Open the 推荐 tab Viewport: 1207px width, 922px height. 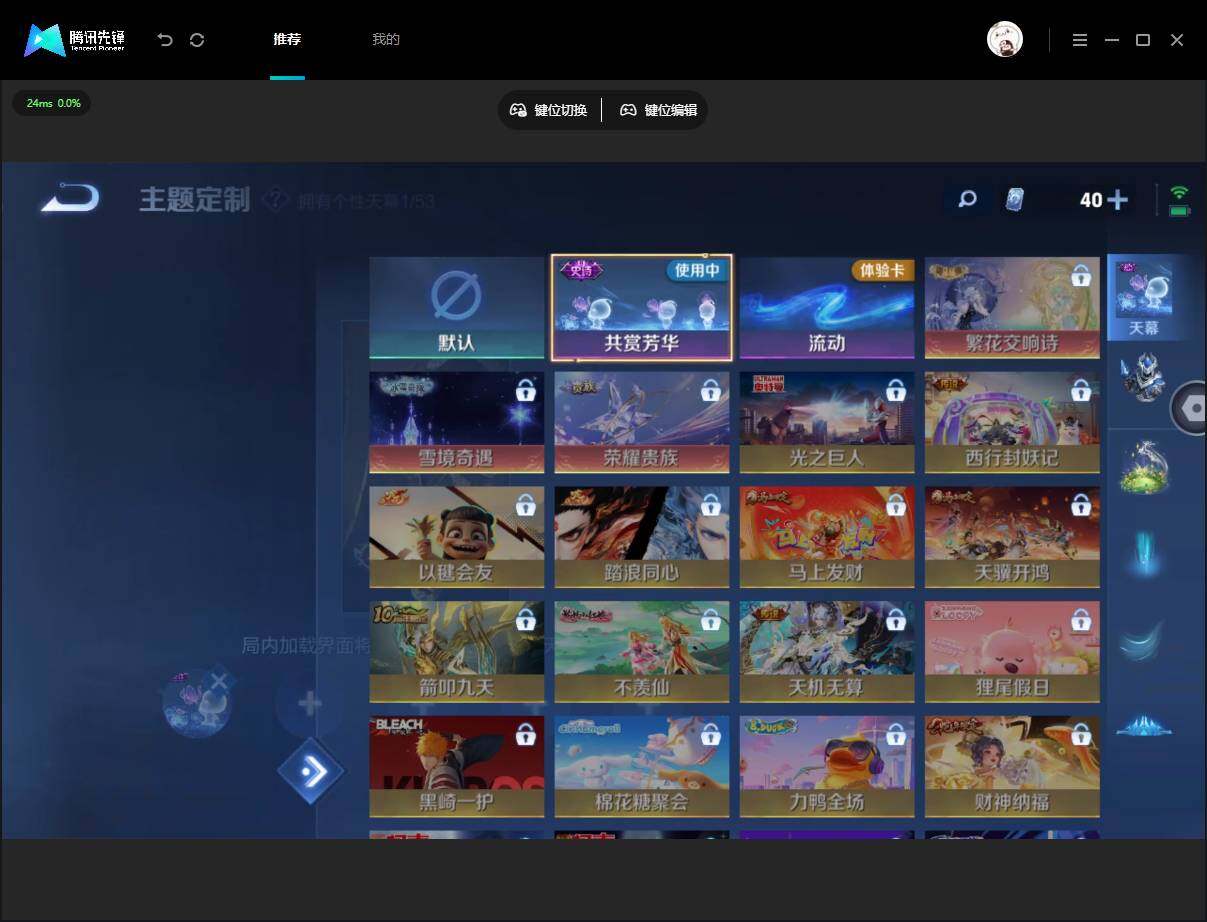click(287, 40)
